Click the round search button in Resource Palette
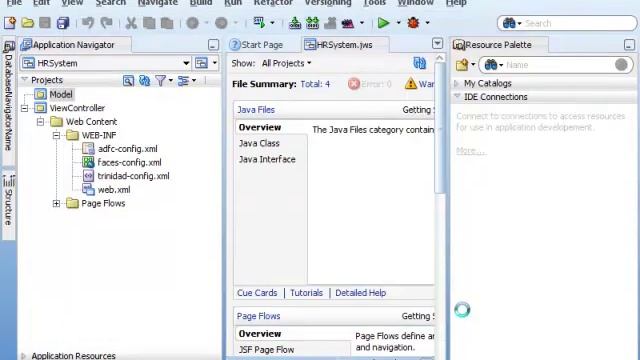This screenshot has height=360, width=640. 621,64
